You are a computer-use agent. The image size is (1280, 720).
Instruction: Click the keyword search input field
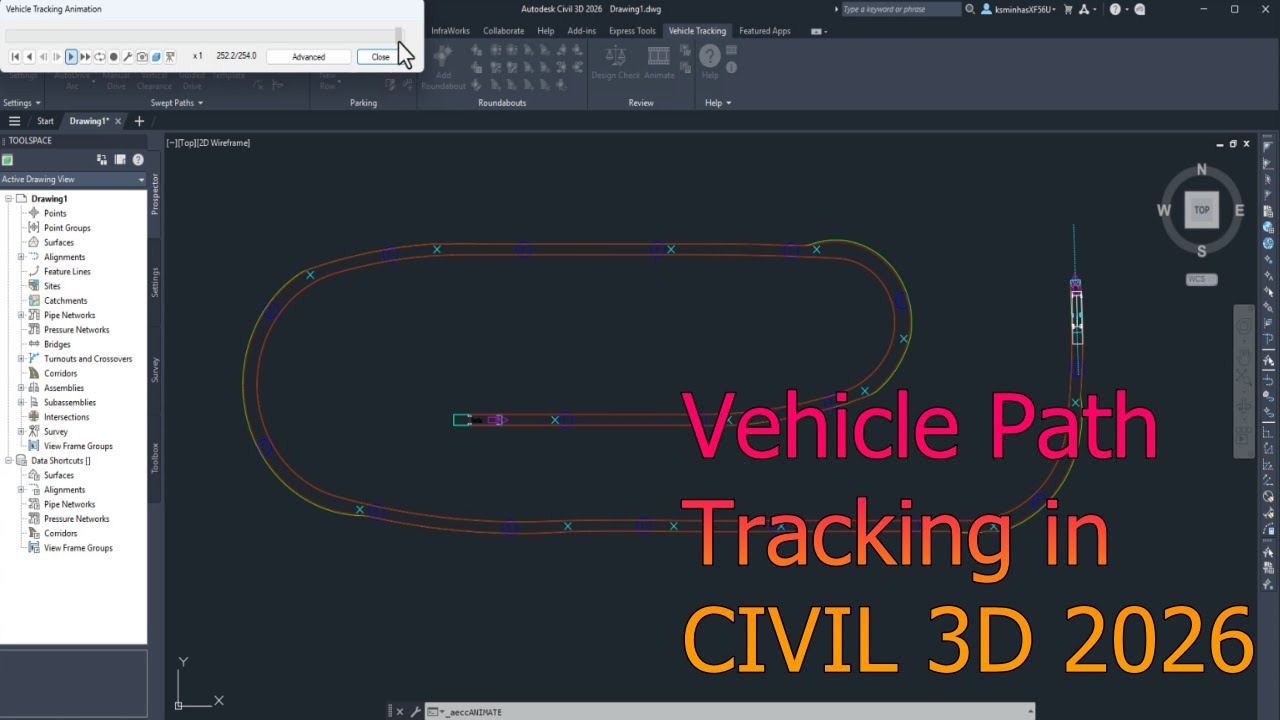click(900, 9)
